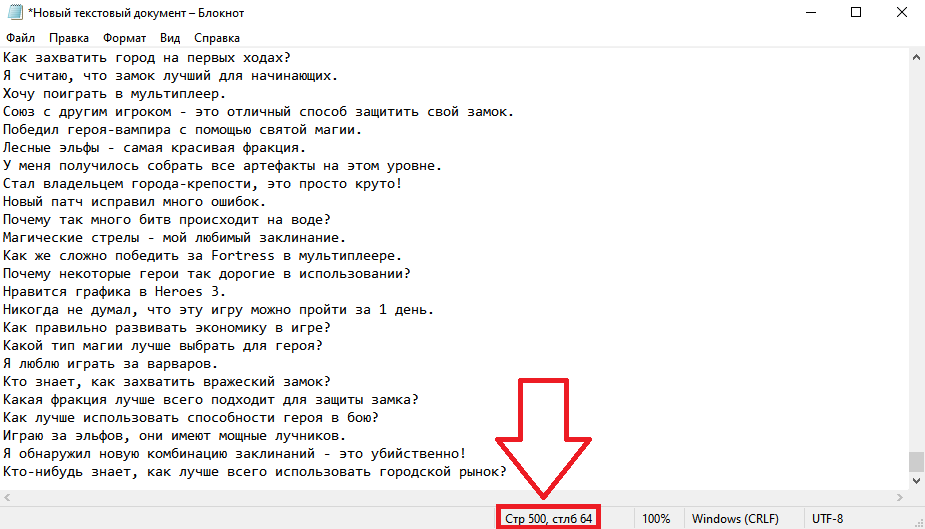This screenshot has height=529, width=925.
Task: Open the Файл menu
Action: [x=21, y=38]
